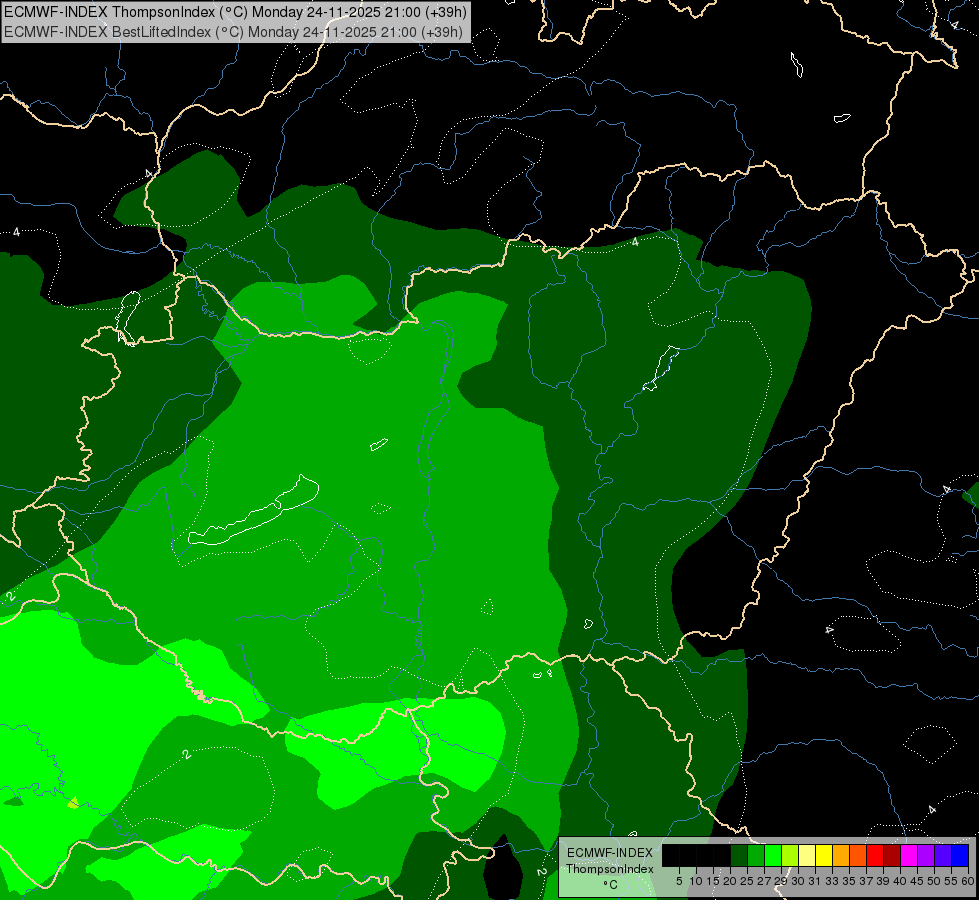Click the orange-red 35–37 legend swatch
The height and width of the screenshot is (900, 979).
pyautogui.click(x=858, y=855)
